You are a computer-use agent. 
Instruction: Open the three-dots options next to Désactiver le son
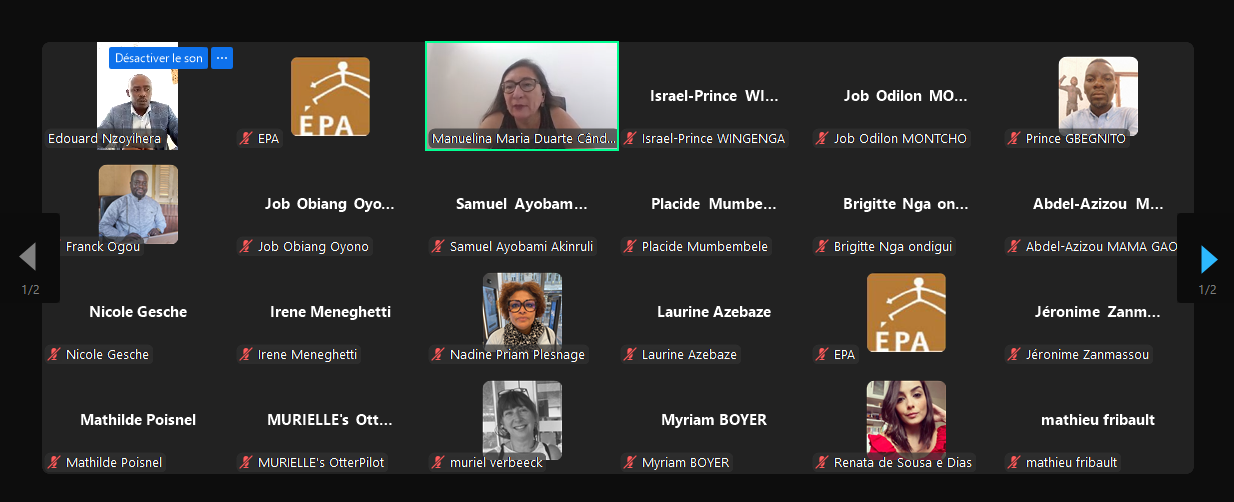coord(222,58)
